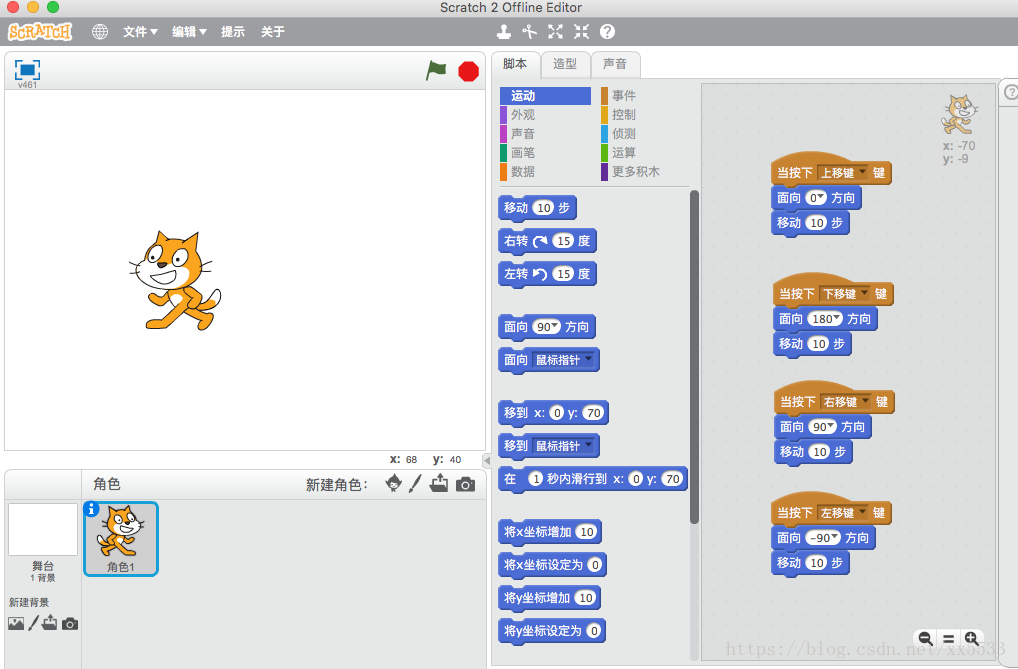
Task: Collapse the stage with the small arrow
Action: [x=487, y=460]
